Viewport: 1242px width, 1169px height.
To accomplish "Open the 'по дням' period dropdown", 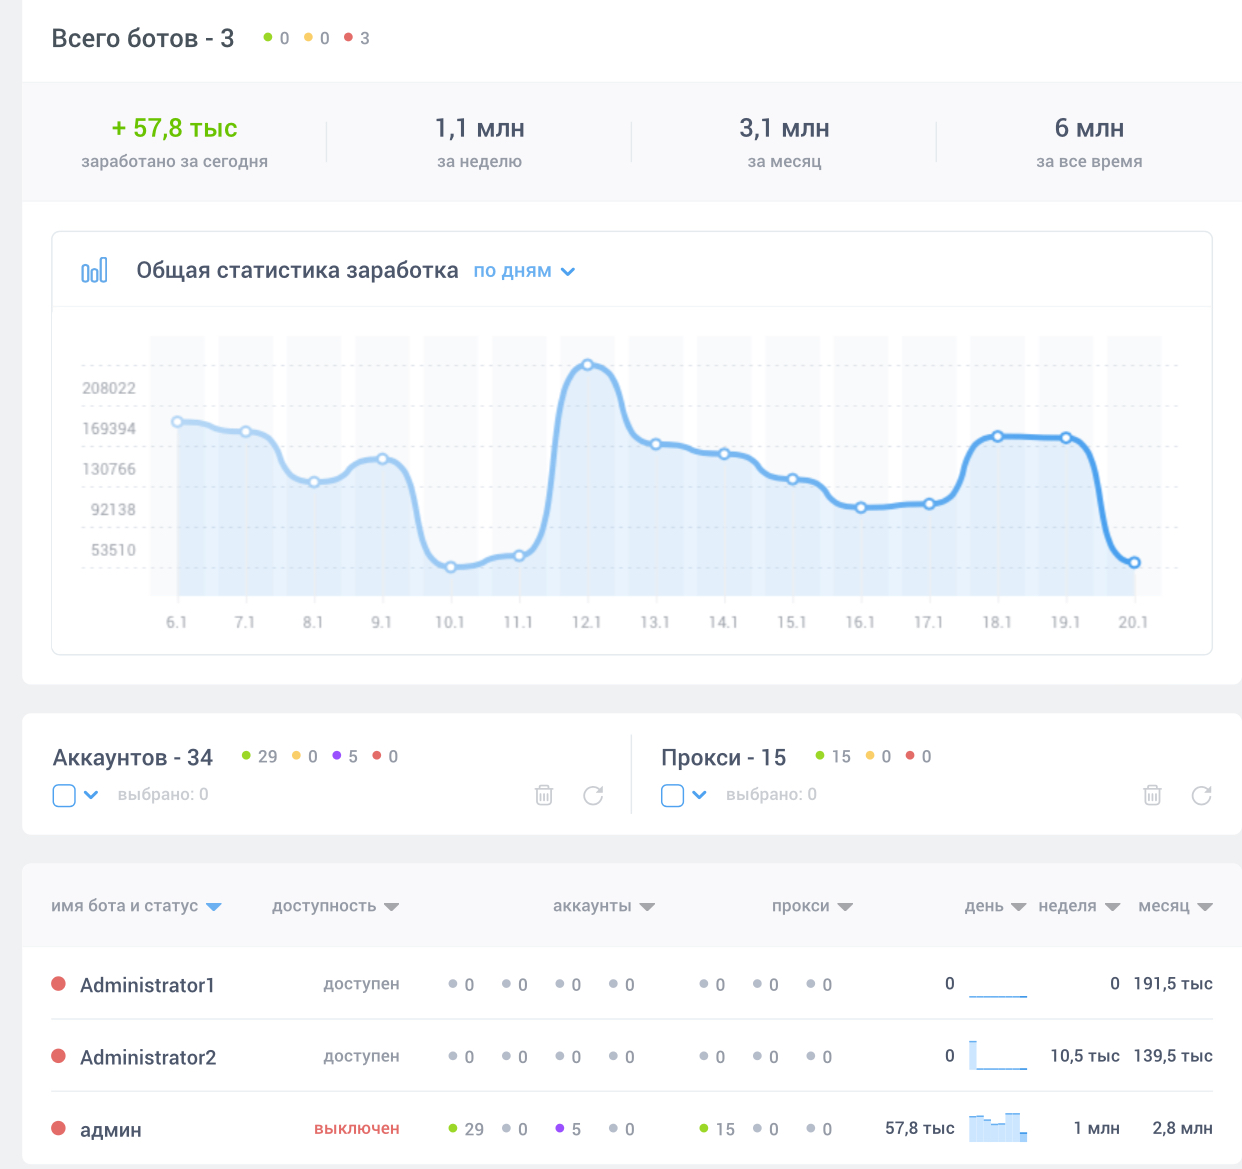I will [524, 271].
